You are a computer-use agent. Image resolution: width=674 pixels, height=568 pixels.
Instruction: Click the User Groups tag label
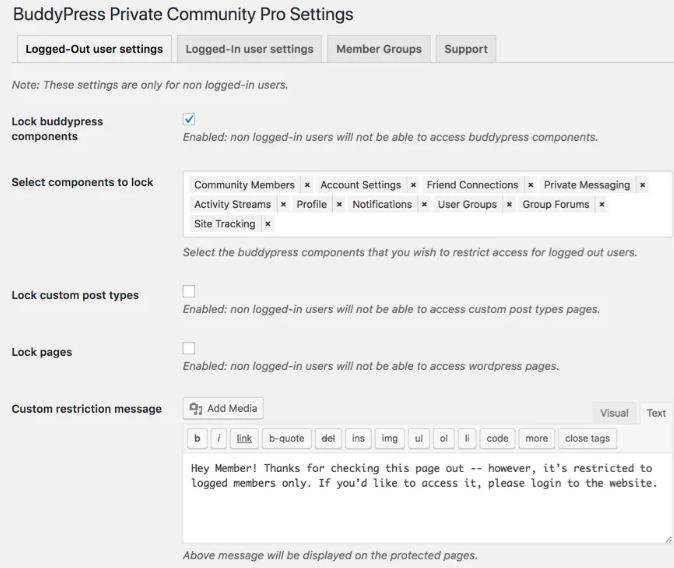467,204
